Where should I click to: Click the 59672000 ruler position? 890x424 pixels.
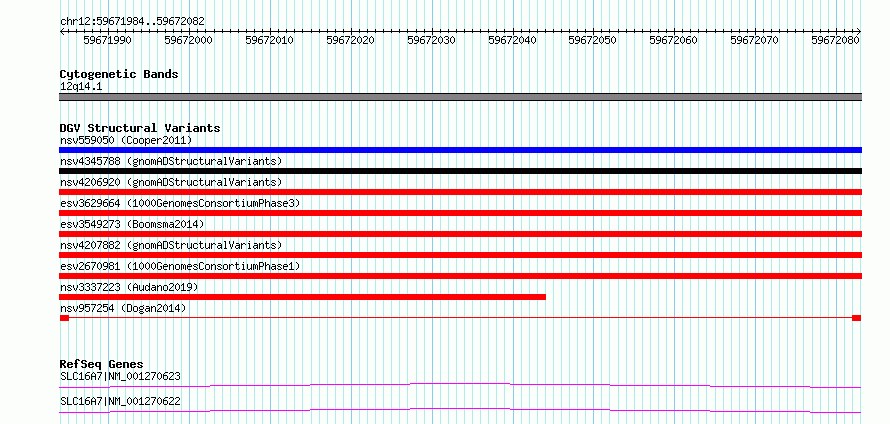coord(188,40)
